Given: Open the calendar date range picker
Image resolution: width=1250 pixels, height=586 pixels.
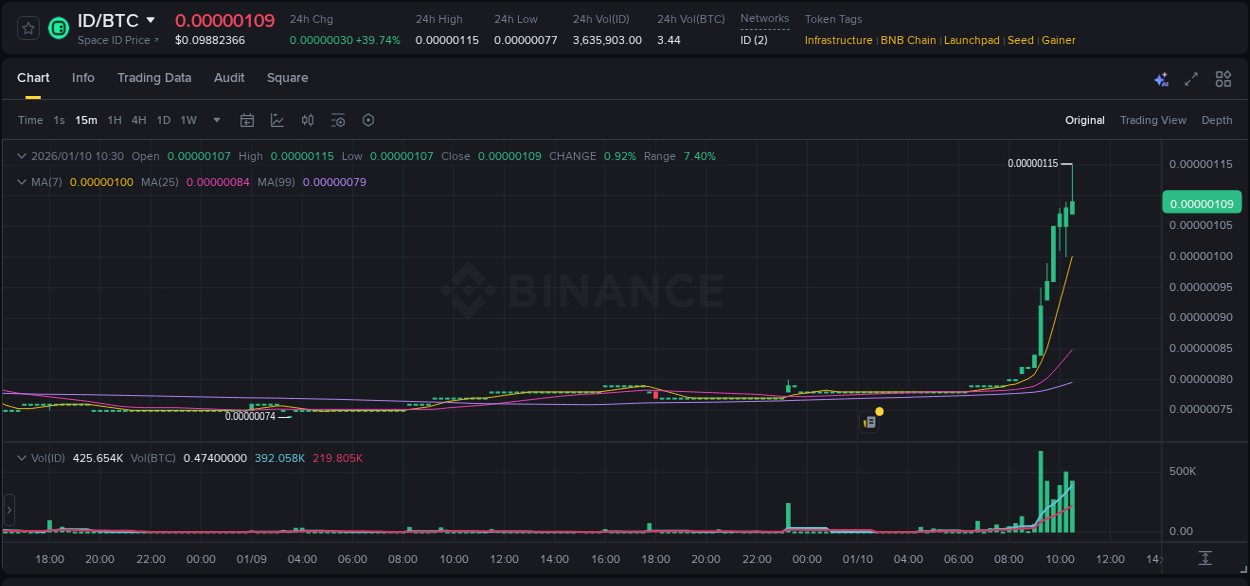Looking at the screenshot, I should [247, 120].
